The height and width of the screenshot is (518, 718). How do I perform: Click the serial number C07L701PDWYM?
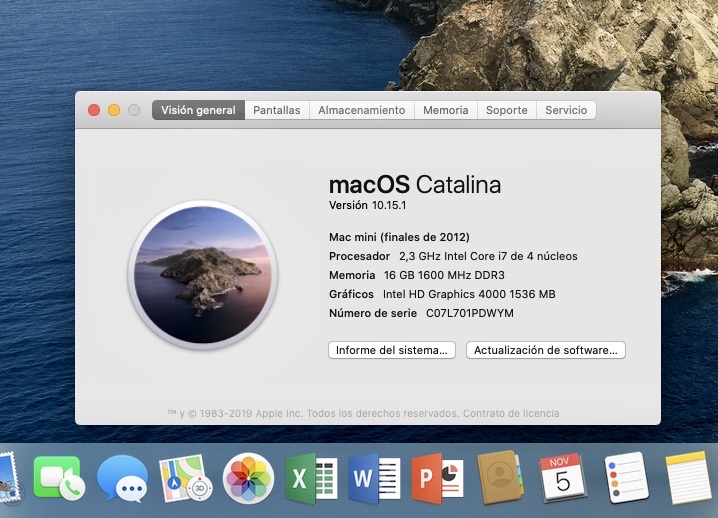coord(470,313)
